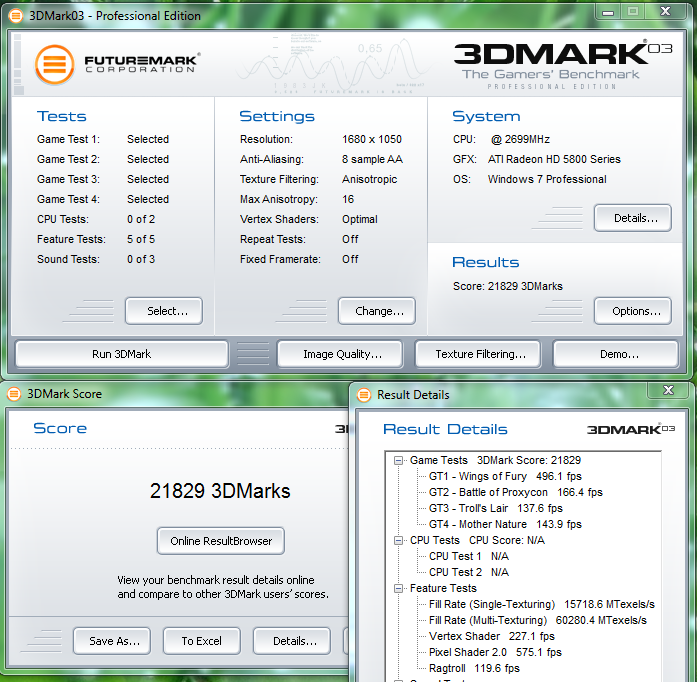Select GT1 - Wings of Fury row
Viewport: 697px width, 682px height.
click(x=505, y=477)
